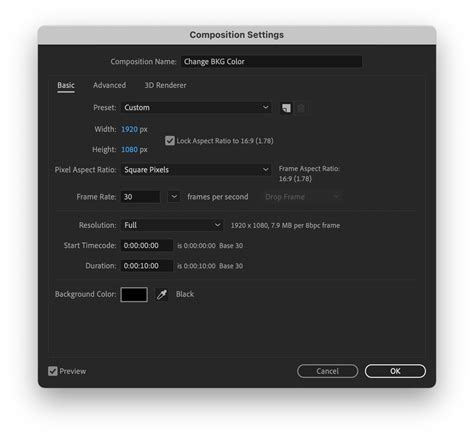The height and width of the screenshot is (438, 474).
Task: Click the 'Background Color:' label
Action: pyautogui.click(x=86, y=294)
